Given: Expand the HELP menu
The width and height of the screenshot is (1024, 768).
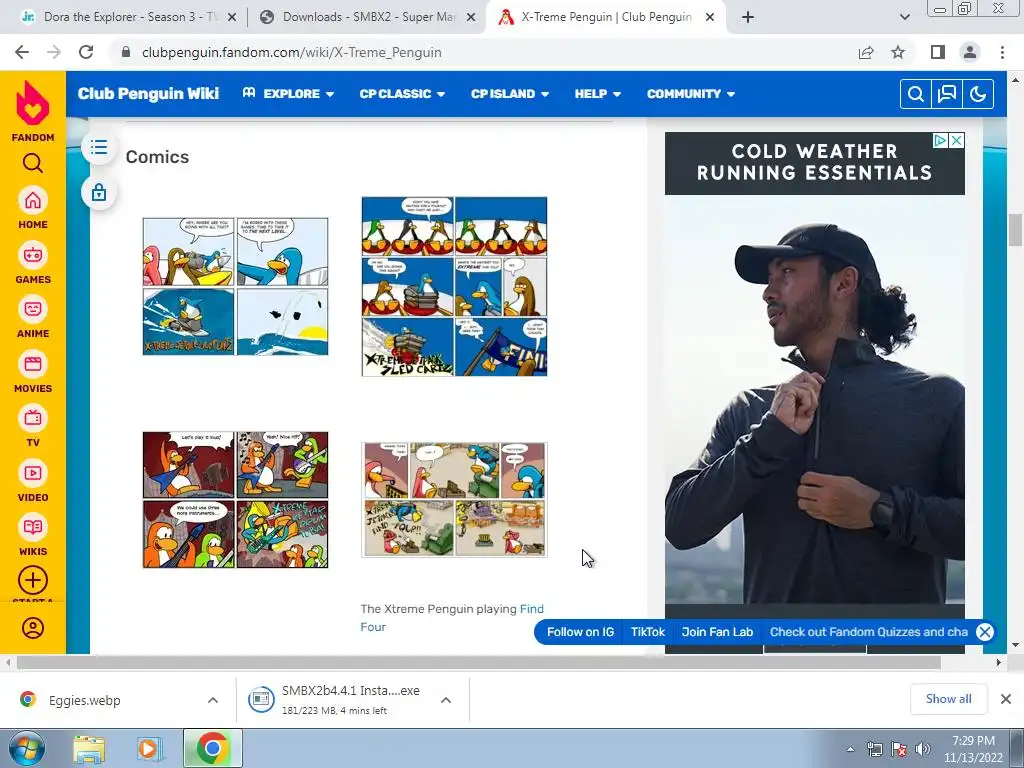Looking at the screenshot, I should pyautogui.click(x=598, y=94).
